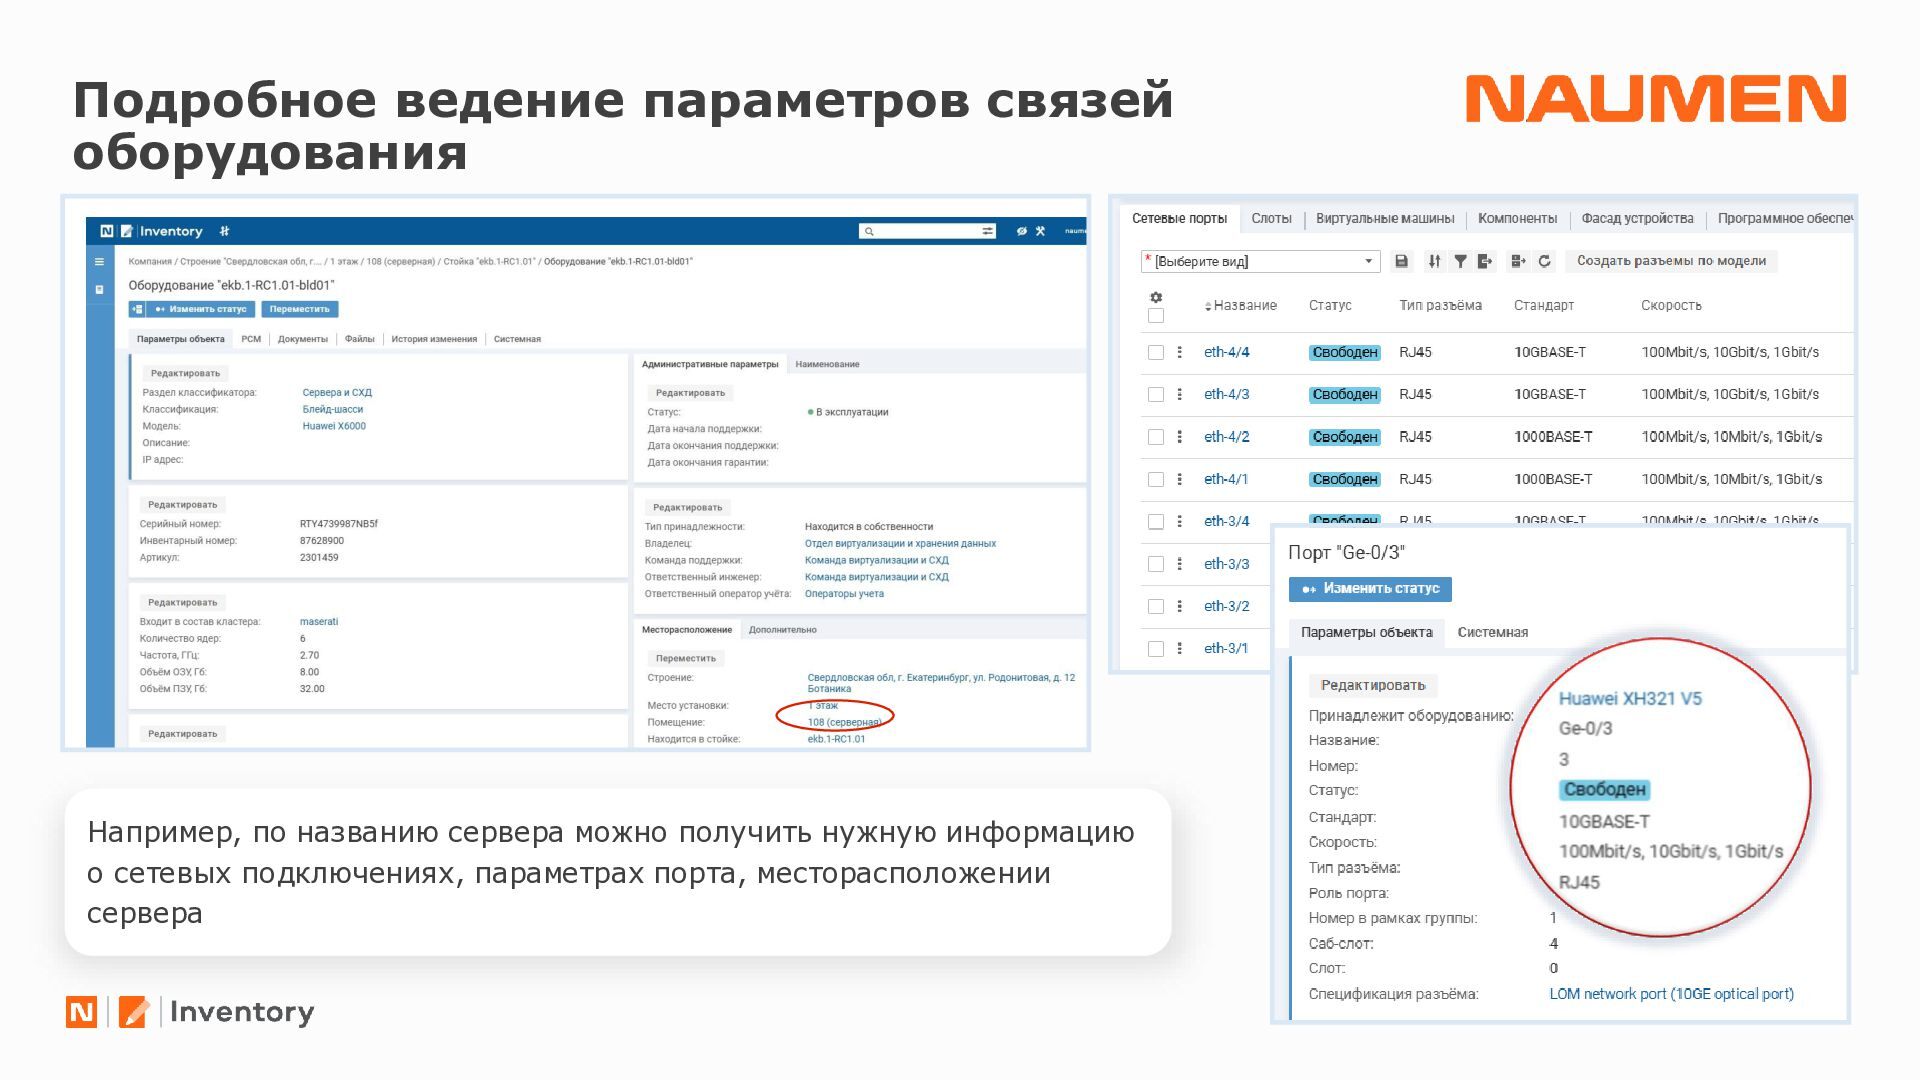The height and width of the screenshot is (1080, 1920).
Task: Click the refresh icon in ports toolbar
Action: pyautogui.click(x=1544, y=261)
